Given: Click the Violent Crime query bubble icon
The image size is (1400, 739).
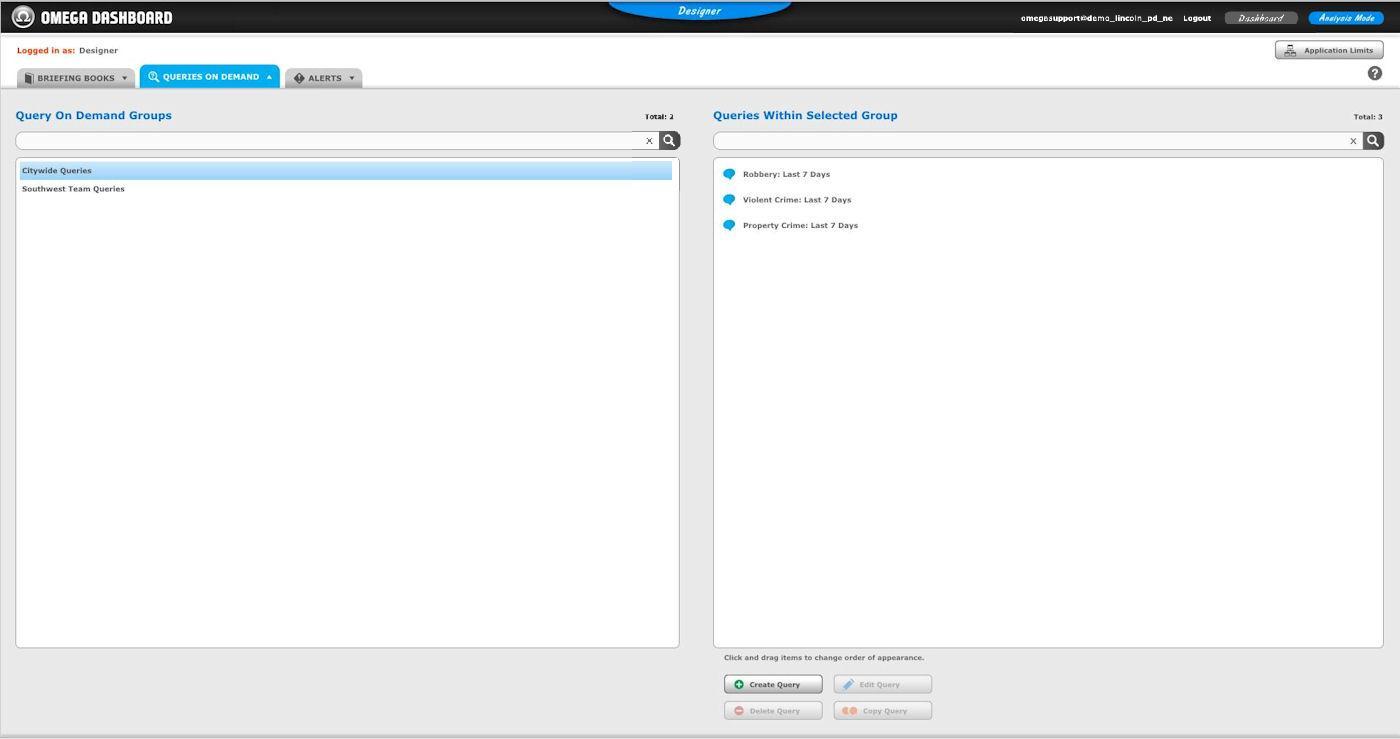Looking at the screenshot, I should (x=729, y=200).
